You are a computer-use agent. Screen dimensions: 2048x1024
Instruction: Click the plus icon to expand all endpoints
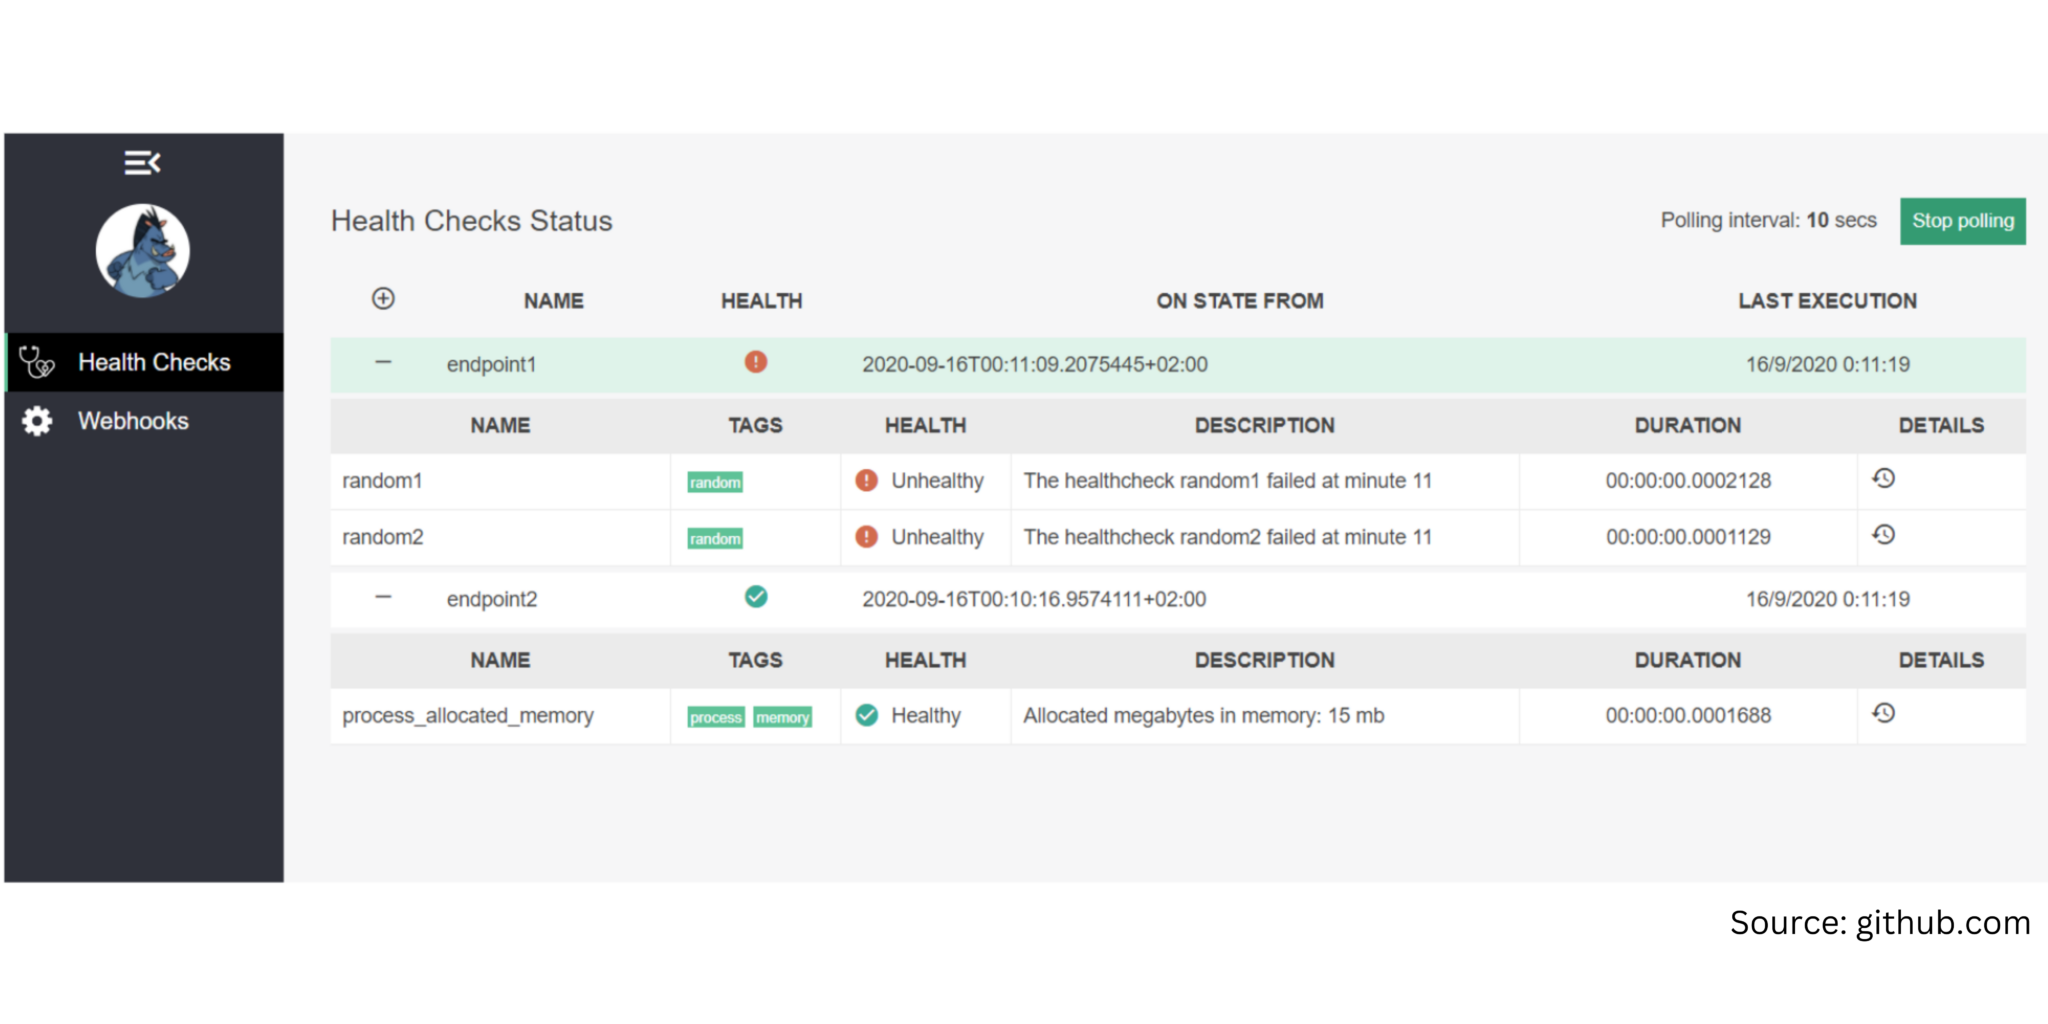(x=383, y=298)
